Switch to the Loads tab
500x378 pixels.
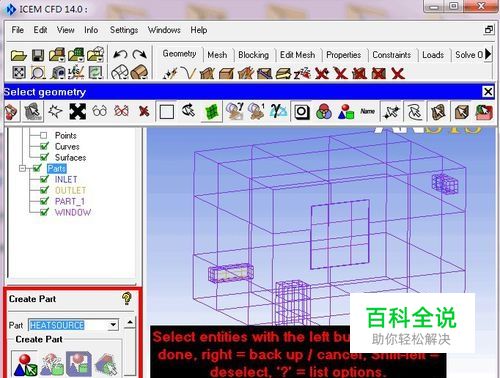433,55
